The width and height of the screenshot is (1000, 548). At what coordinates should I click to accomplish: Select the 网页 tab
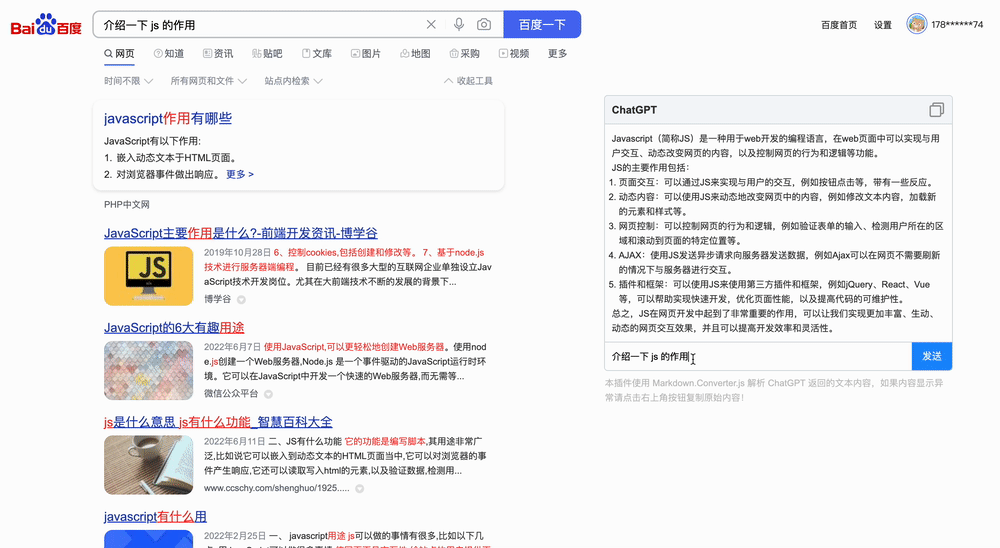[119, 54]
